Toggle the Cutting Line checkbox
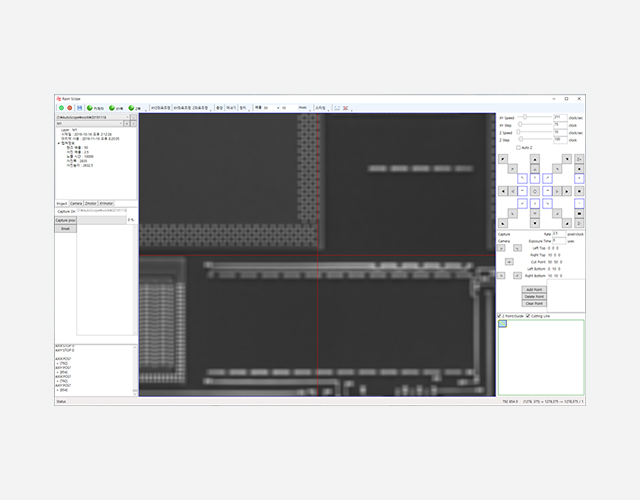The width and height of the screenshot is (640, 500). 528,316
